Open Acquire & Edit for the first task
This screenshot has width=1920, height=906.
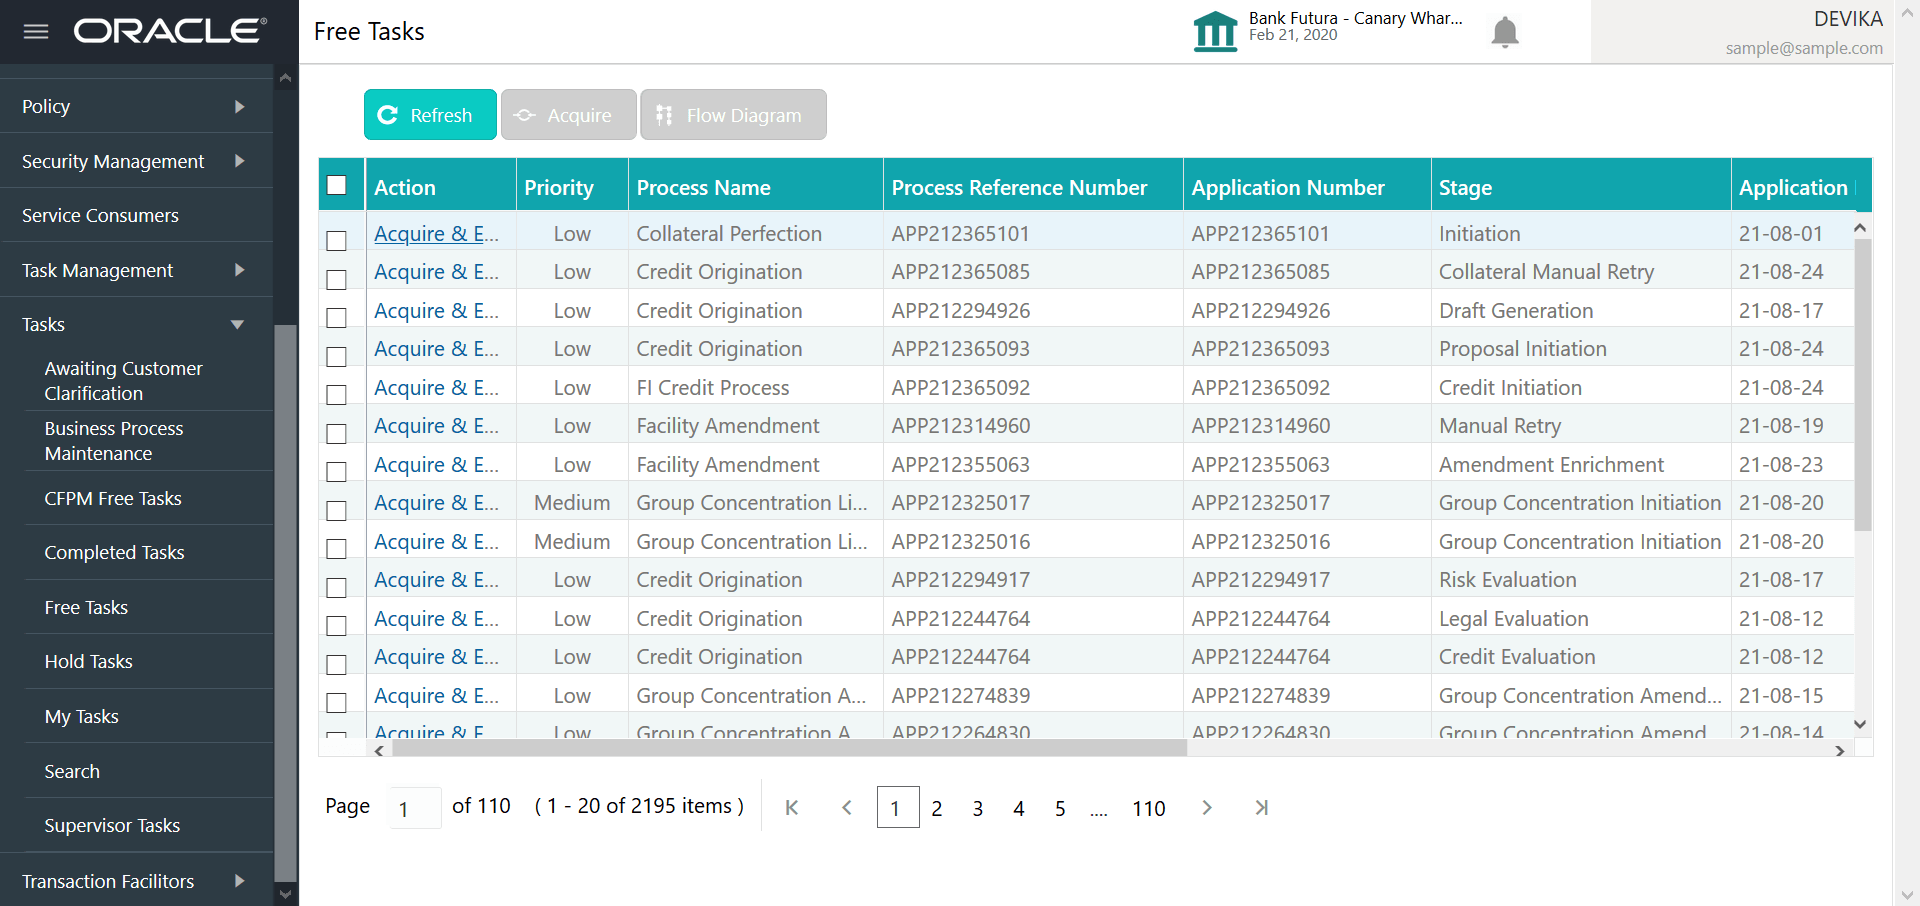coord(437,233)
